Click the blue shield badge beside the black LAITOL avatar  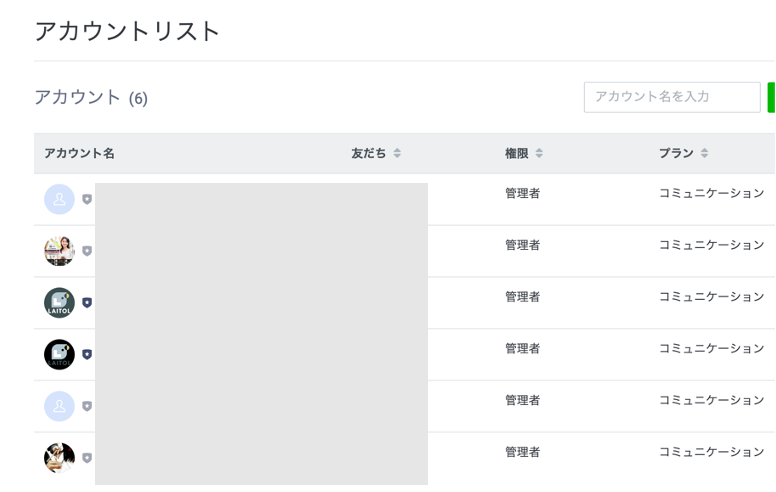pos(87,354)
